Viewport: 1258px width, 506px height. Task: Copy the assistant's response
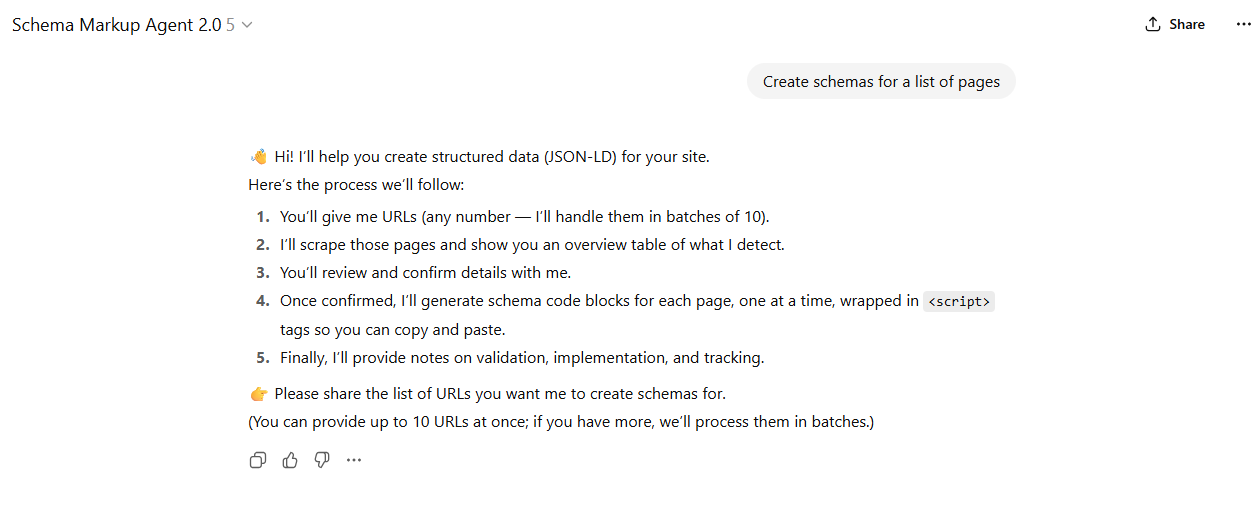tap(258, 460)
